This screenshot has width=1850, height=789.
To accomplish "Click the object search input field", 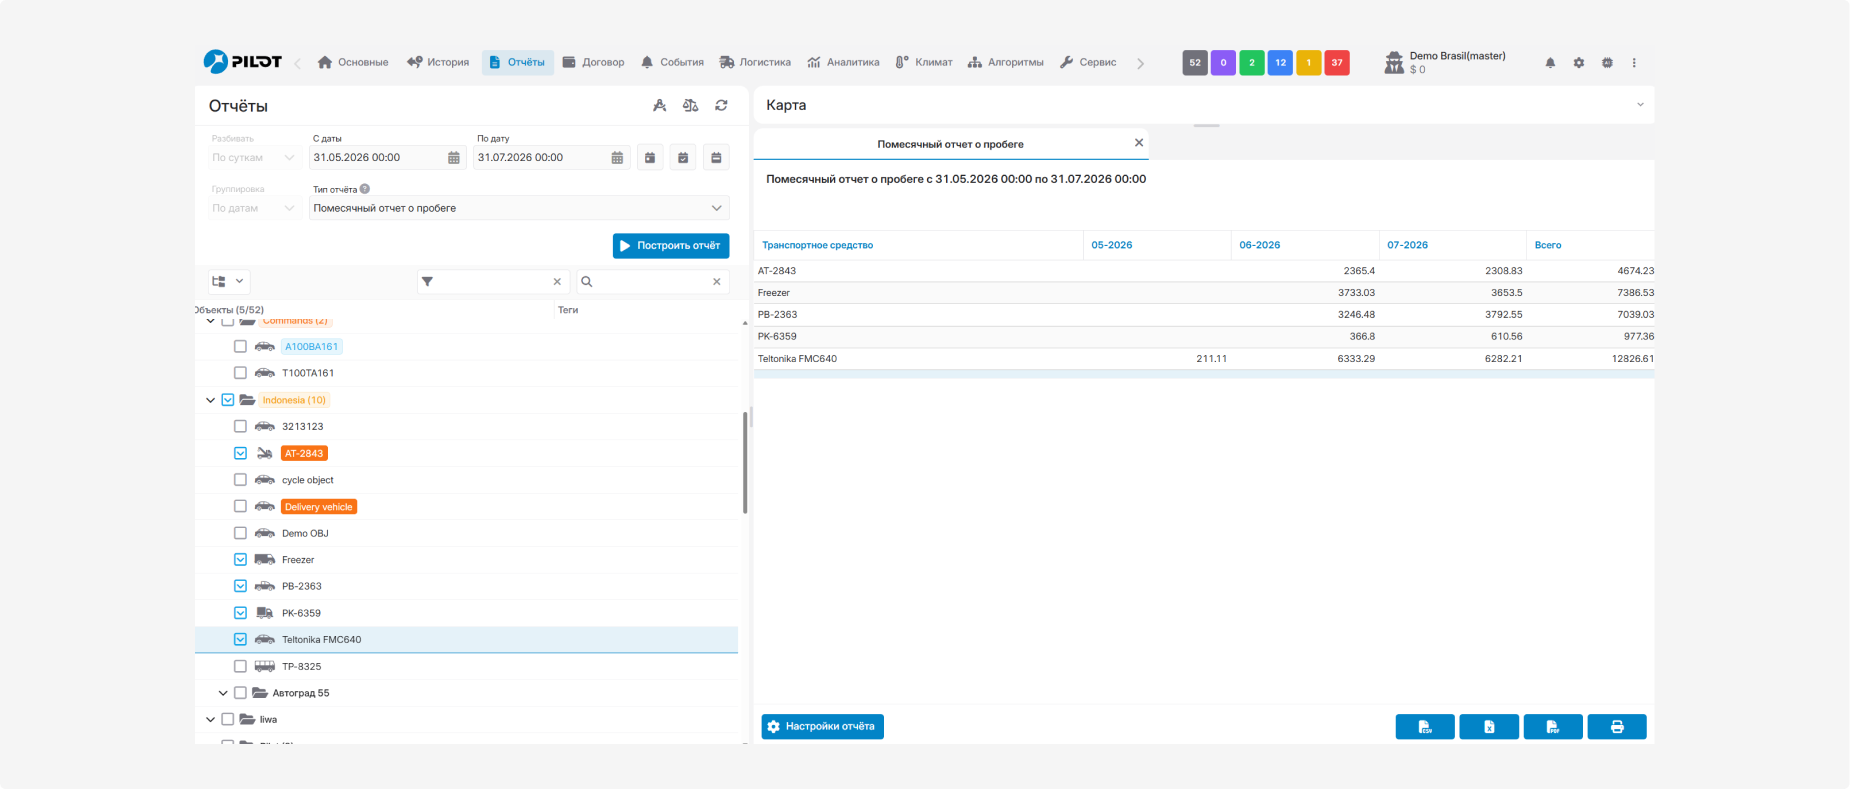I will pos(650,282).
